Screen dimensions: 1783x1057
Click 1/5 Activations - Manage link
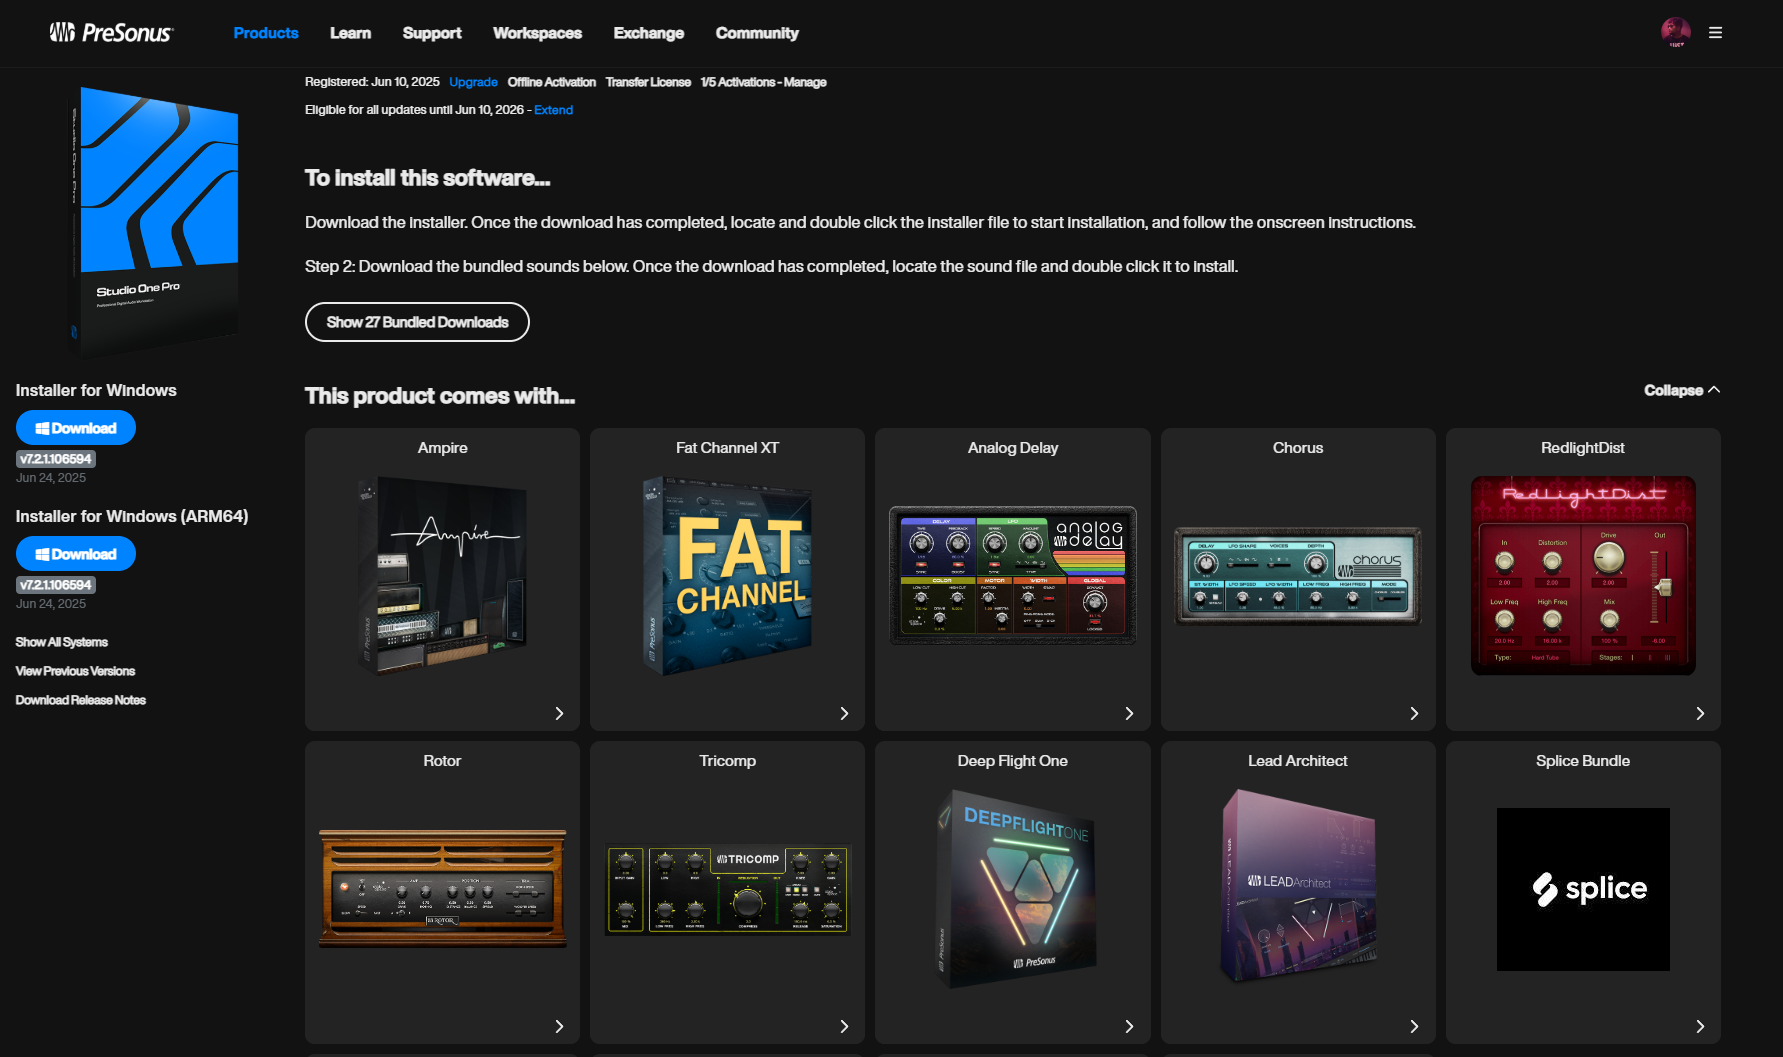pyautogui.click(x=763, y=82)
